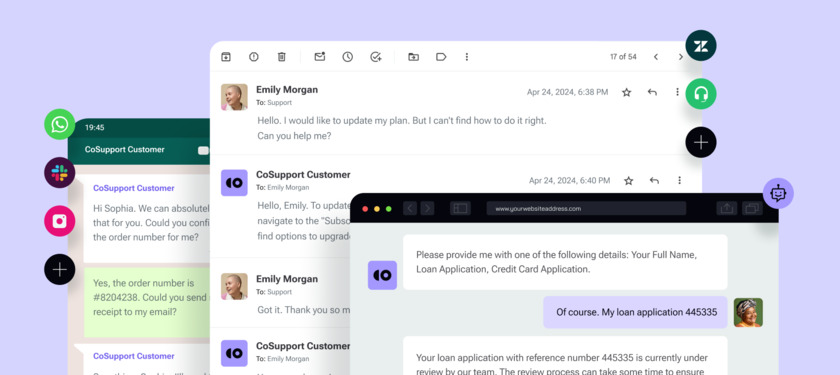Click "Of course. My loan application 445335" message
This screenshot has height=375, width=840.
point(636,312)
